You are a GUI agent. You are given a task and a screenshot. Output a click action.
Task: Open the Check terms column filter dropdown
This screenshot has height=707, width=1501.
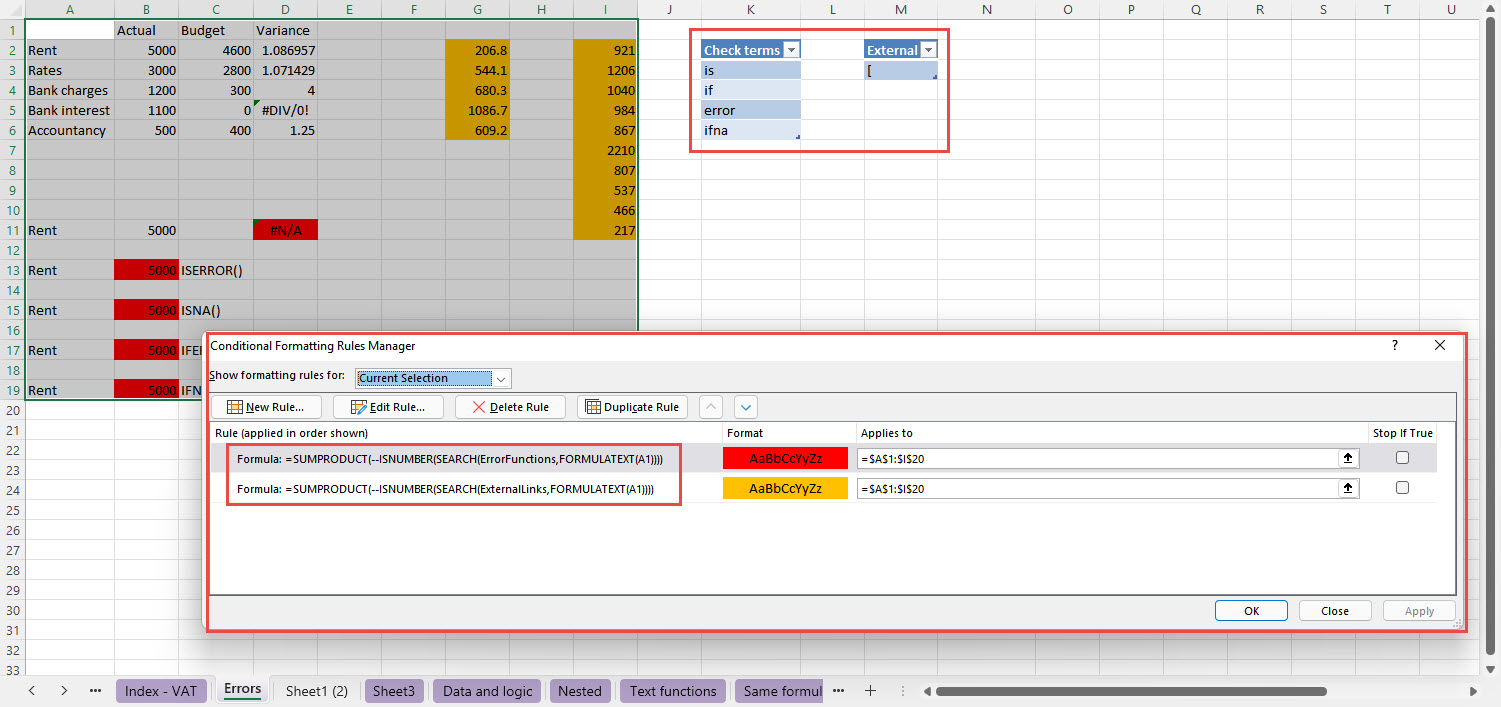(x=791, y=48)
